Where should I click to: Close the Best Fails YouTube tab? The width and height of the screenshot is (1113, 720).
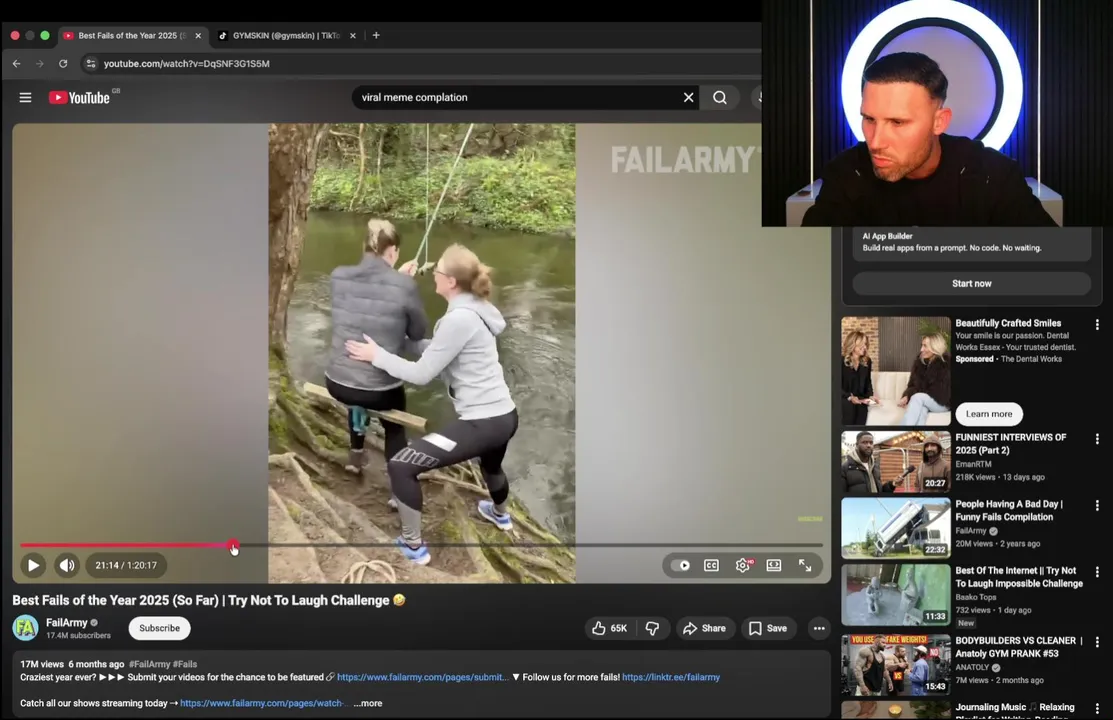(x=198, y=36)
